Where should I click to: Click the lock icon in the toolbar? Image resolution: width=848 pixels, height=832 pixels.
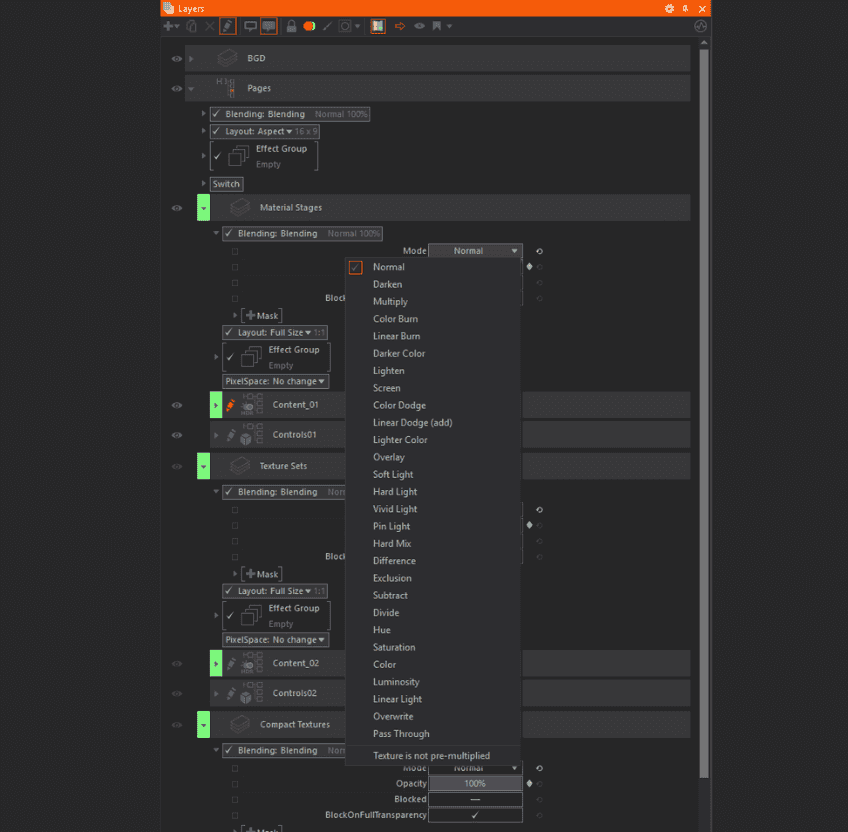click(x=291, y=26)
